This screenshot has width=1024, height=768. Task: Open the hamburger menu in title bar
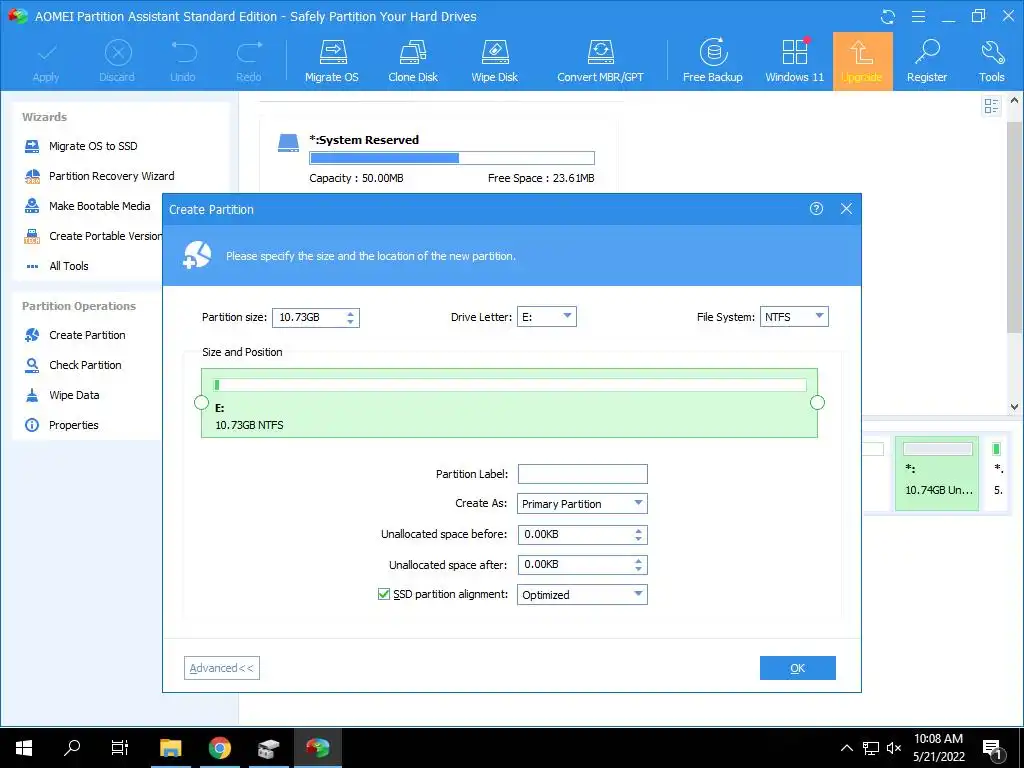tap(918, 16)
